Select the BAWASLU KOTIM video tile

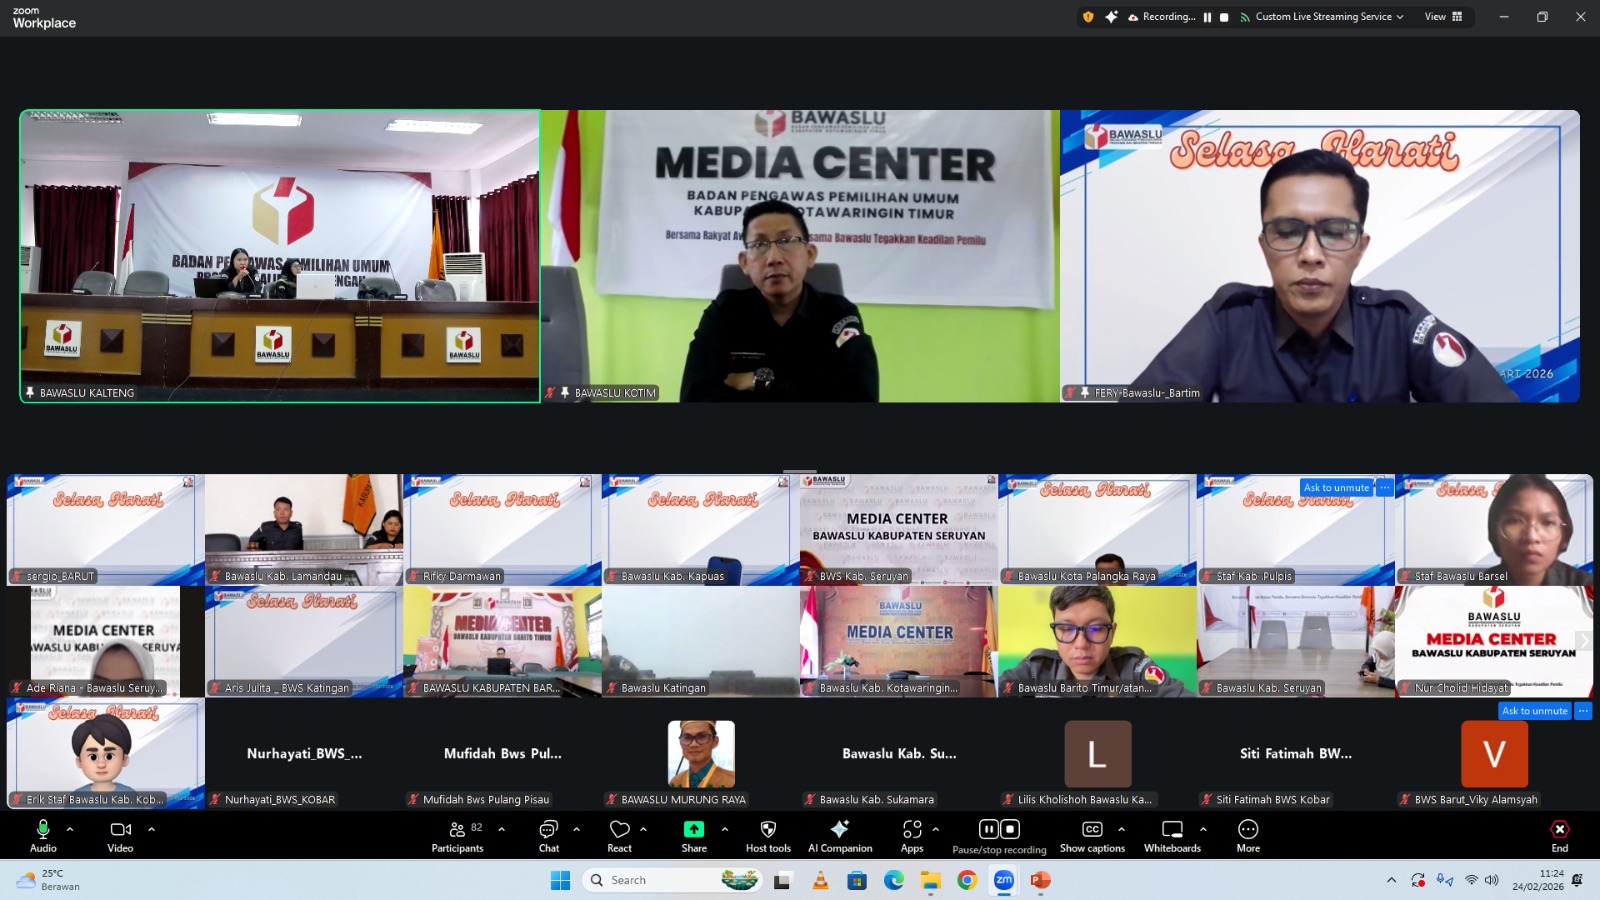click(800, 256)
